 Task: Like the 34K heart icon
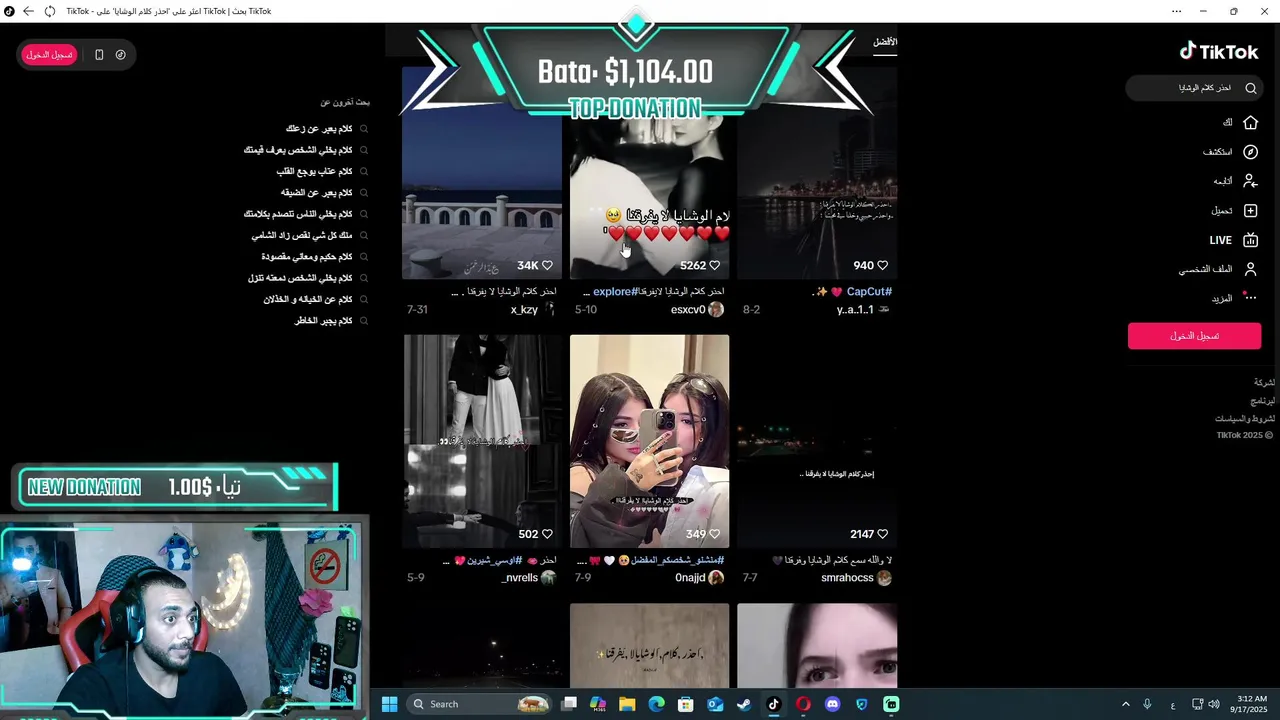(547, 266)
